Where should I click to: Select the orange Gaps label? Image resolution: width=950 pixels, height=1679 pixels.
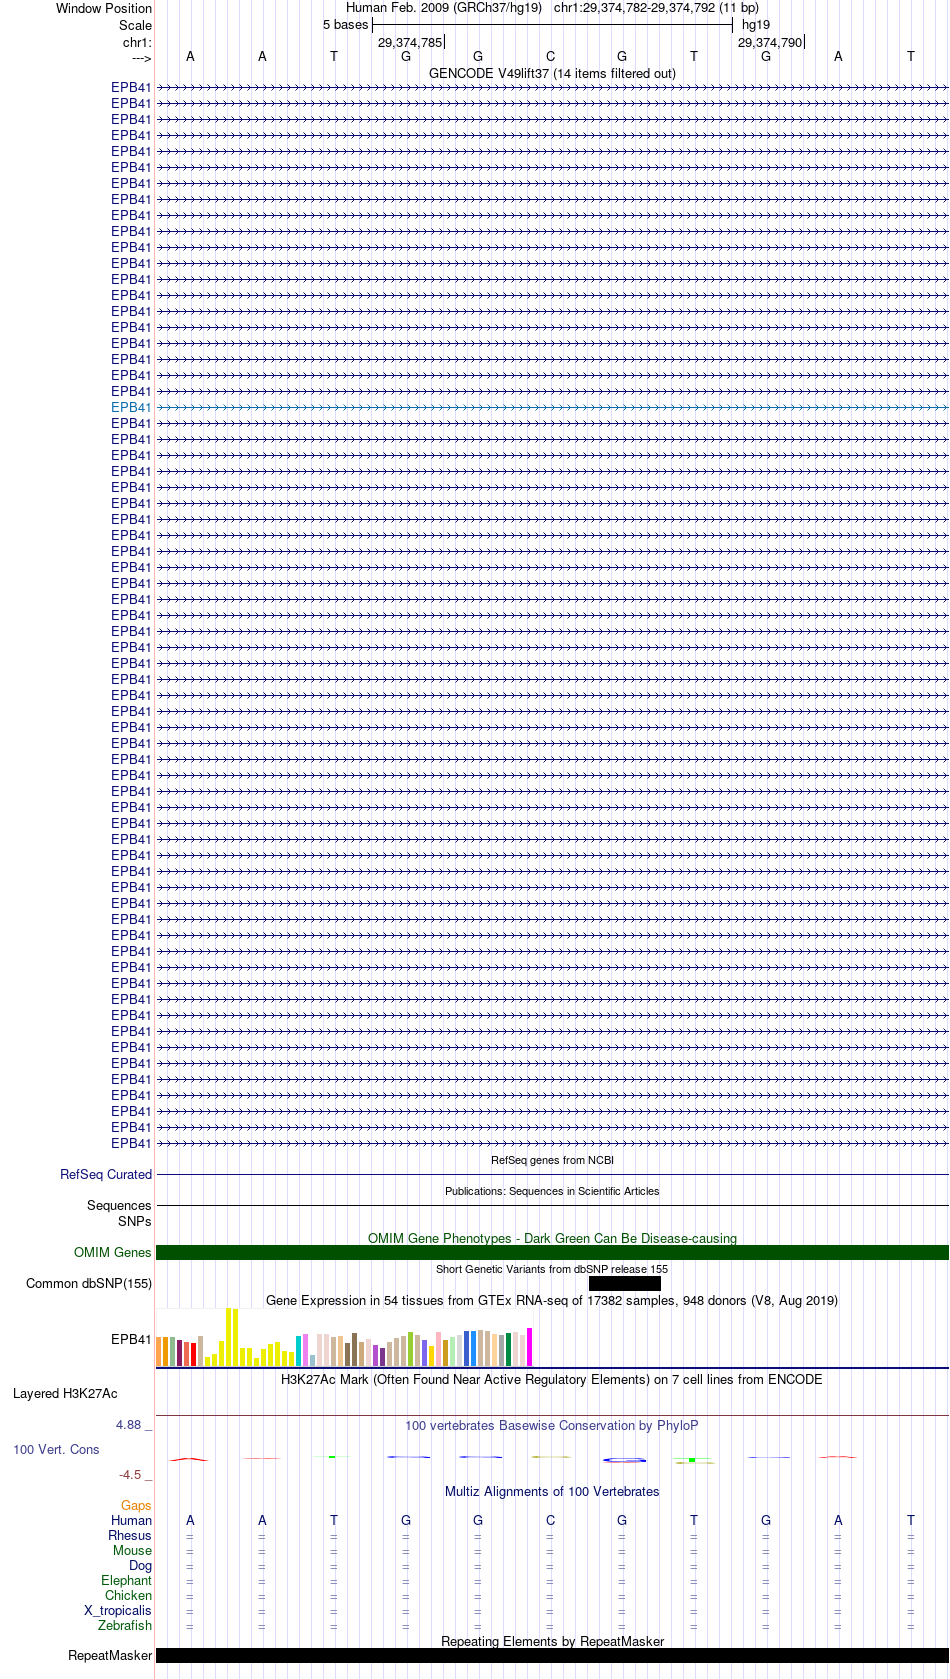tap(136, 1505)
